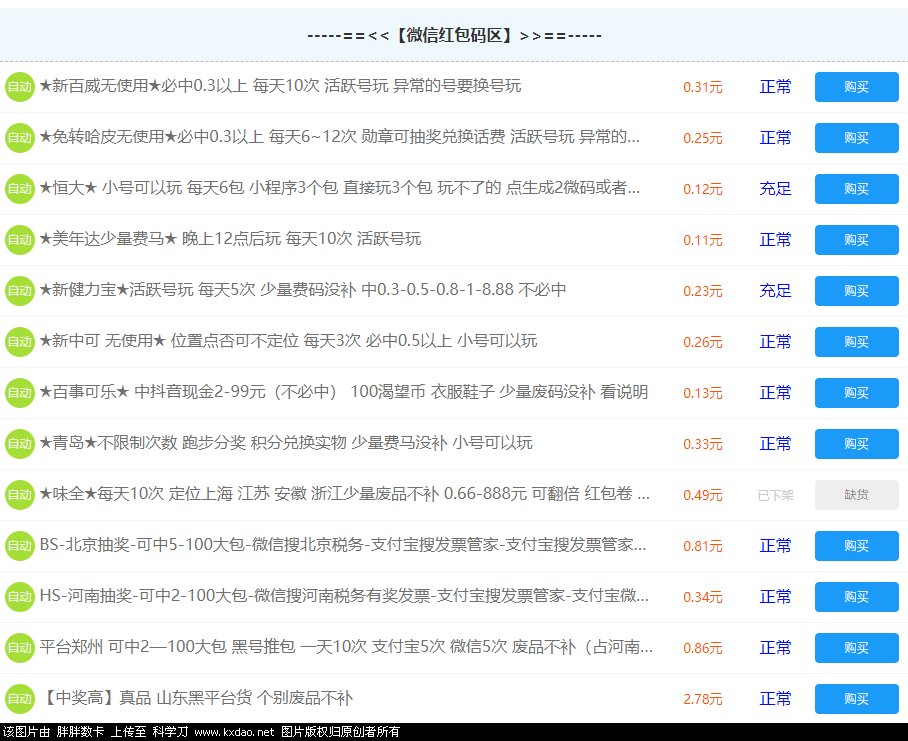Buy the BS-北京抽奖 item priced 0.81元

[x=856, y=545]
